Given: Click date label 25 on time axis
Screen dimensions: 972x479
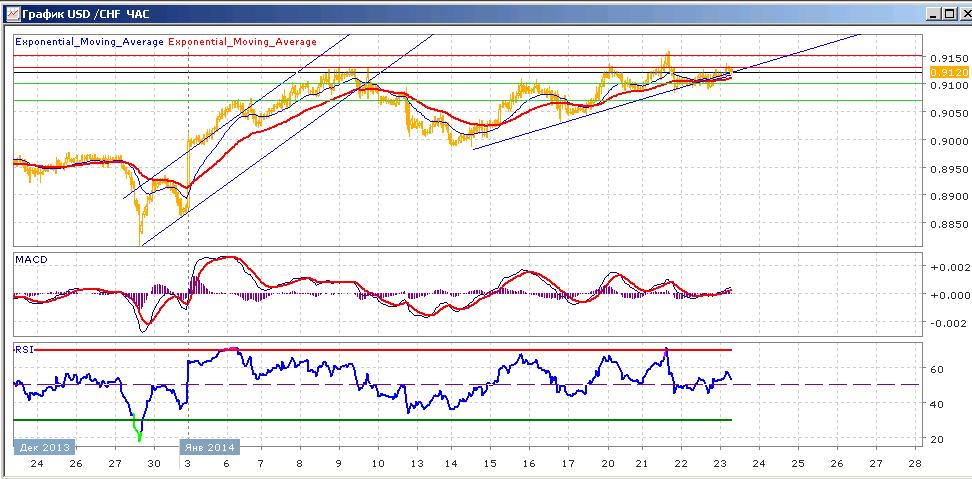Looking at the screenshot, I should (x=798, y=464).
